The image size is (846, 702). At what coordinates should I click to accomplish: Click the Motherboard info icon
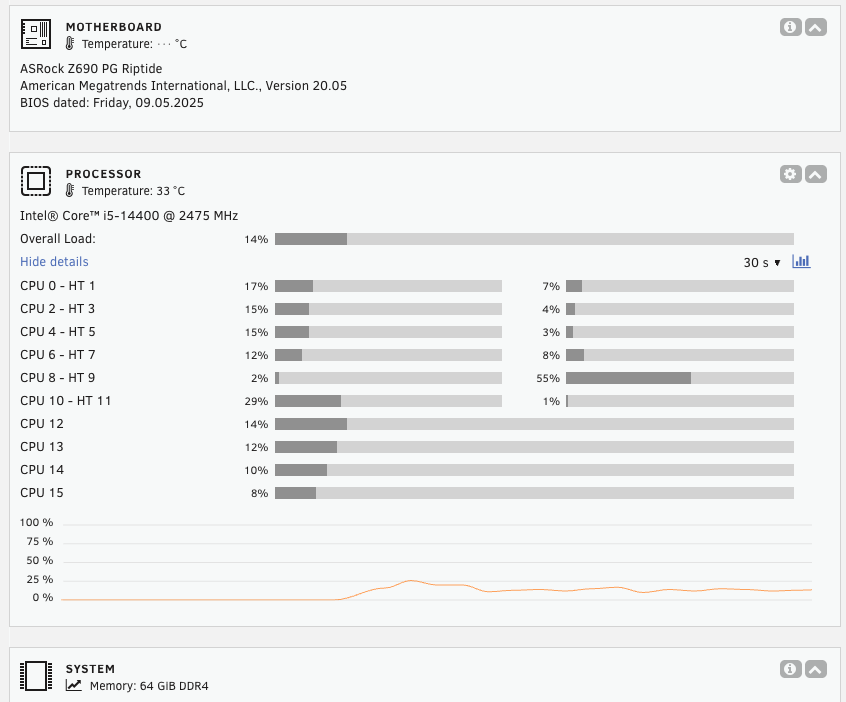click(x=790, y=27)
